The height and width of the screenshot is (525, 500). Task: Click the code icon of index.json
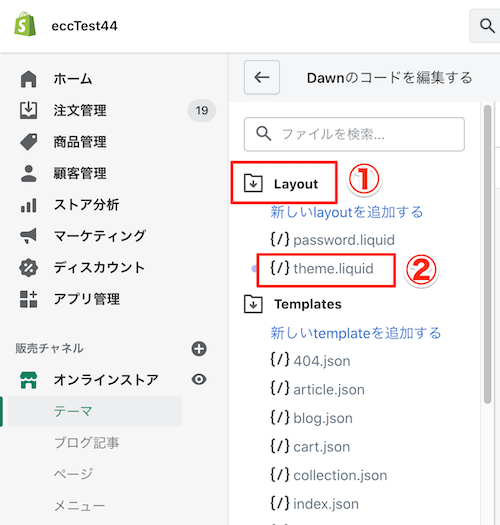pos(280,503)
